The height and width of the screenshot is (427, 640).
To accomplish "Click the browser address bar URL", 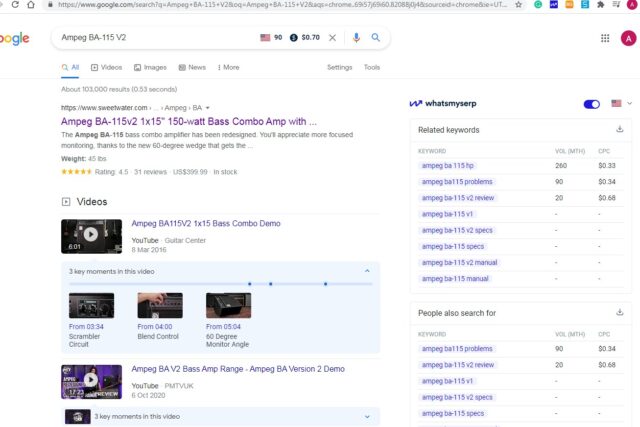I will tap(282, 4).
